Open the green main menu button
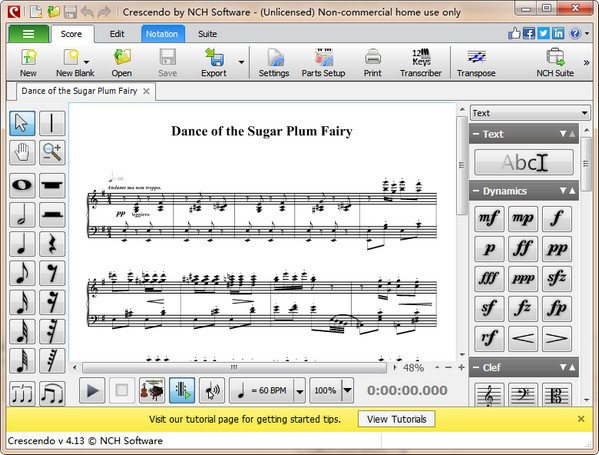The height and width of the screenshot is (455, 599). (29, 34)
